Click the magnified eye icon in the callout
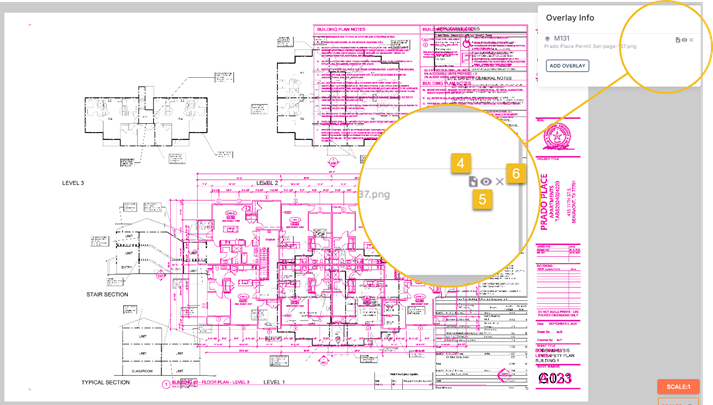This screenshot has width=713, height=405. (485, 182)
